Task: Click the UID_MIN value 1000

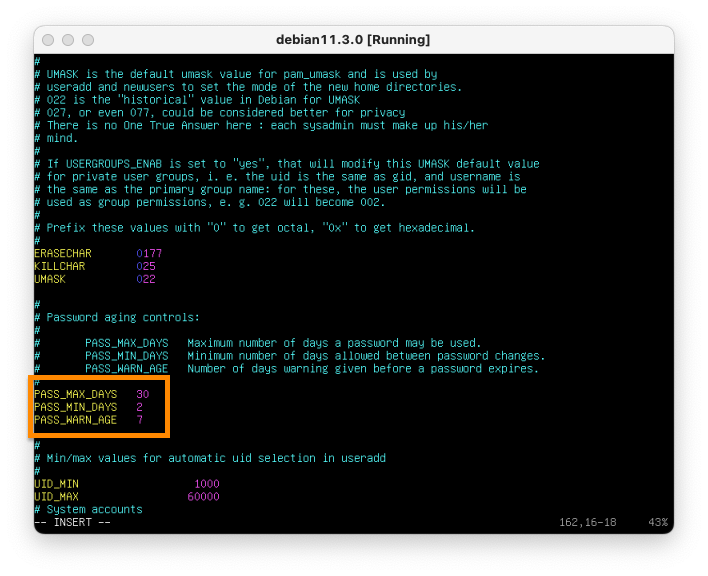Action: 206,484
